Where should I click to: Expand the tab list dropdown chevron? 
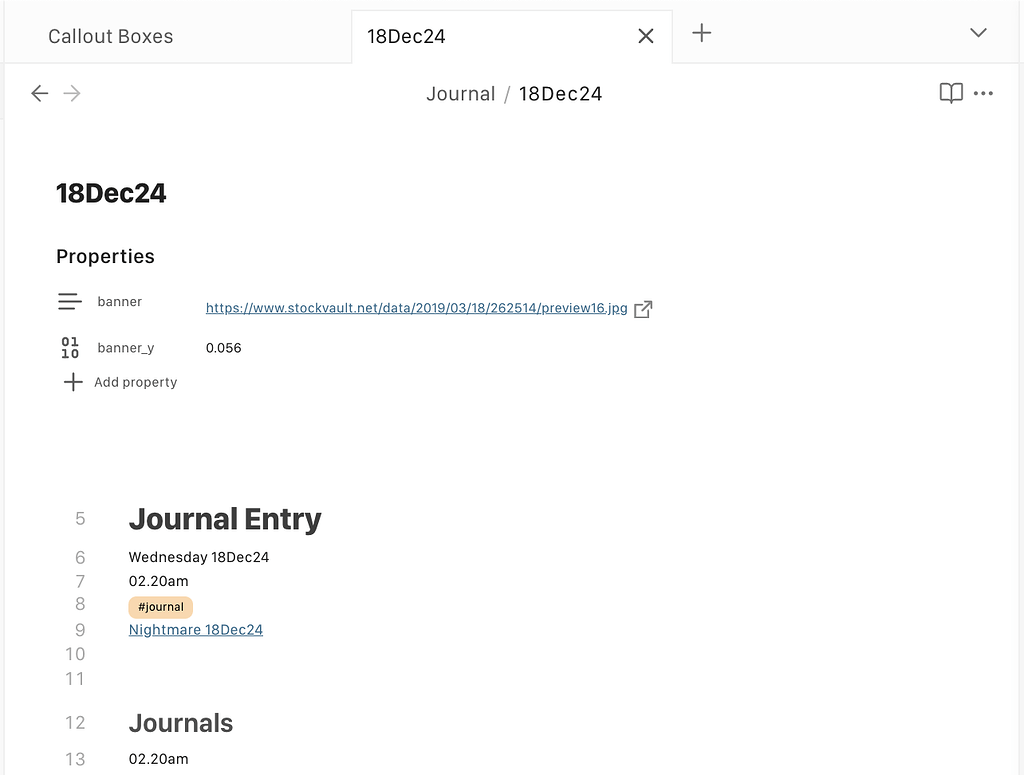tap(978, 33)
